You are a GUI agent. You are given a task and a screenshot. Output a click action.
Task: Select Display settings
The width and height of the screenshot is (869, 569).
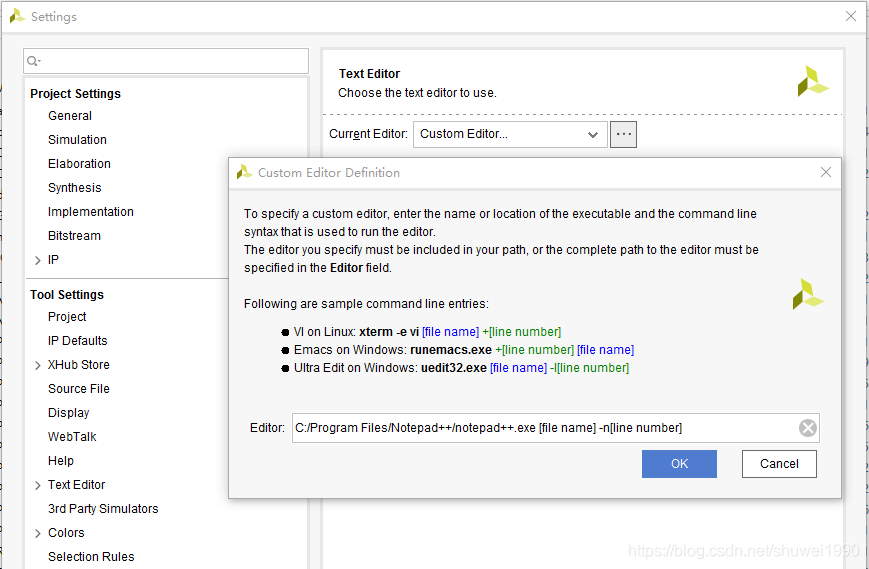click(x=68, y=413)
